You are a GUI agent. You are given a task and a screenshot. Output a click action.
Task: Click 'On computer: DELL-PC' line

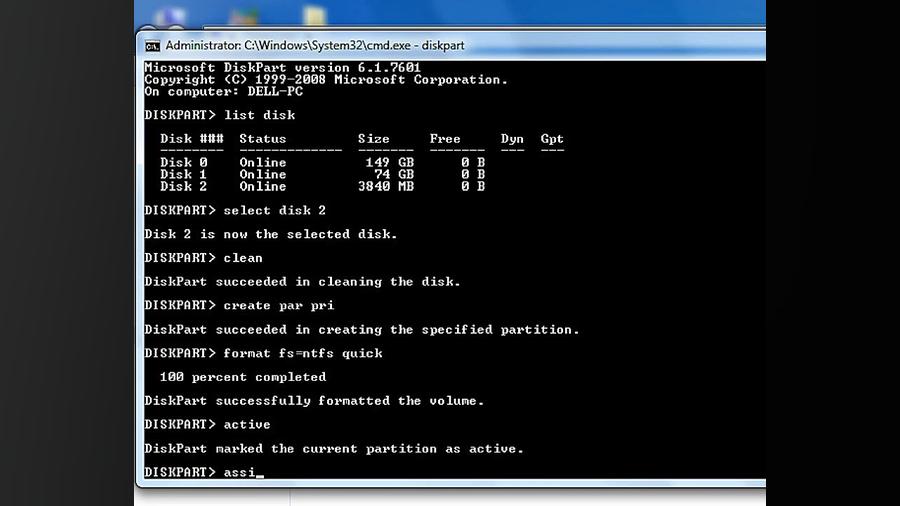pyautogui.click(x=223, y=92)
